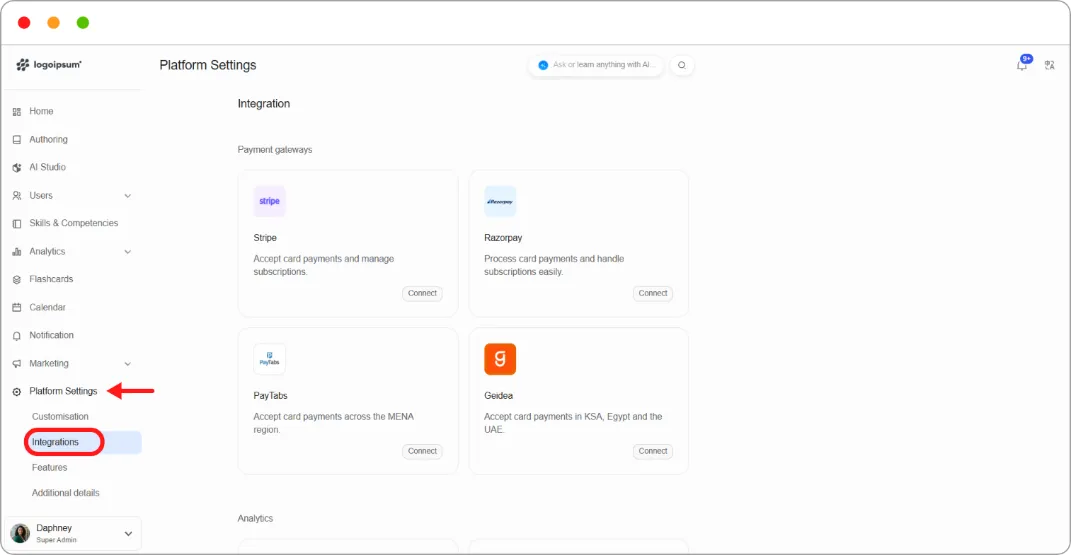Click the Geidea card title
The image size is (1071, 555).
[x=499, y=395]
